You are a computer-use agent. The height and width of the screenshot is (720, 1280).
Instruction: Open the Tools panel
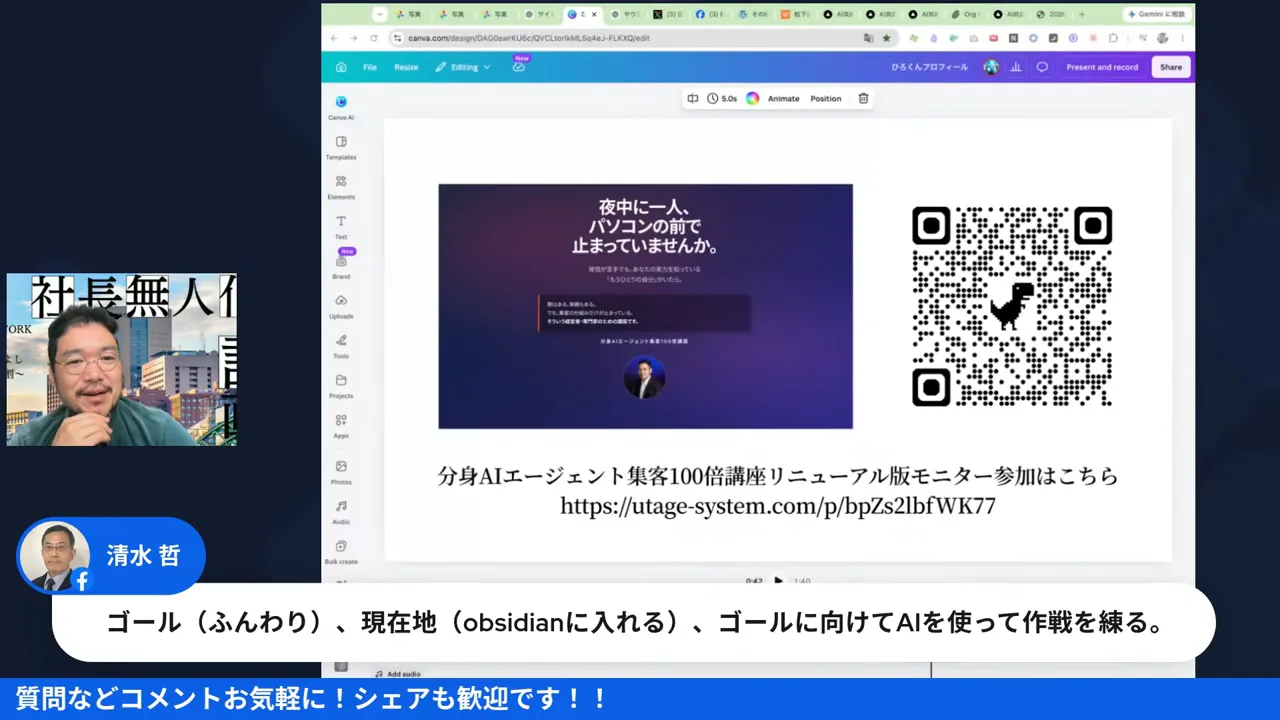tap(341, 346)
